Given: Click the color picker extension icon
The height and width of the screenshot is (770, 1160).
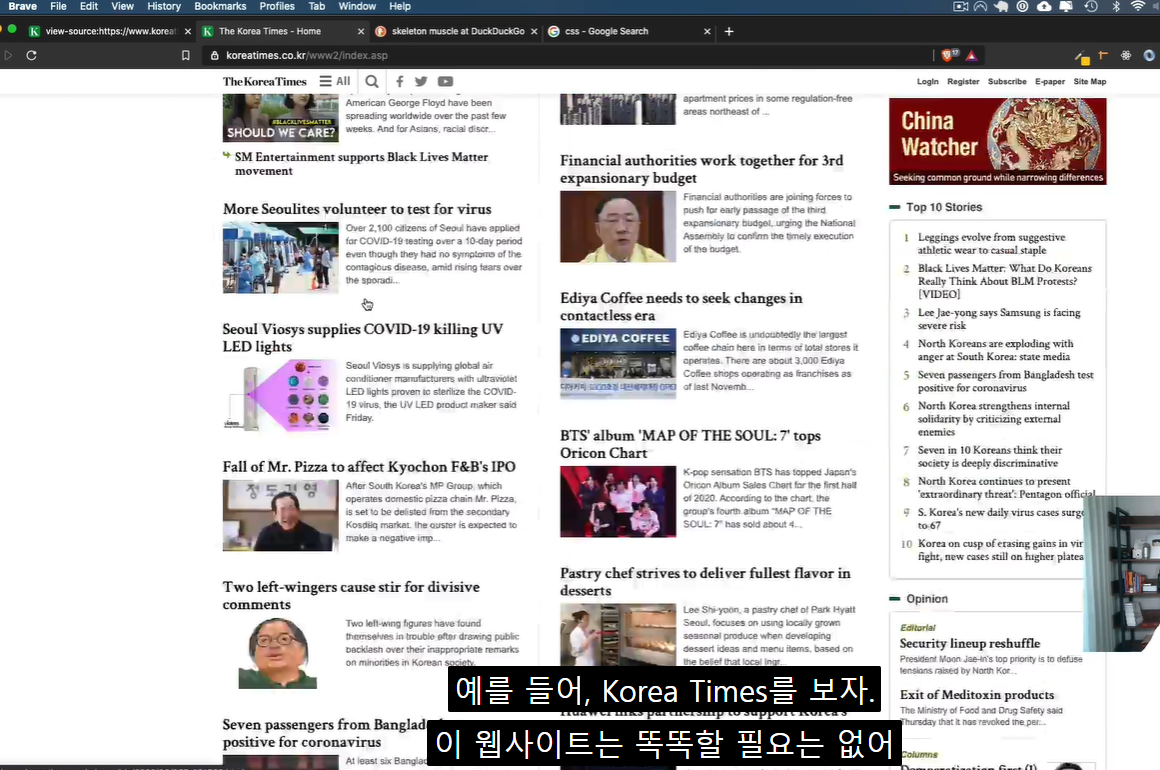Looking at the screenshot, I should (1082, 57).
